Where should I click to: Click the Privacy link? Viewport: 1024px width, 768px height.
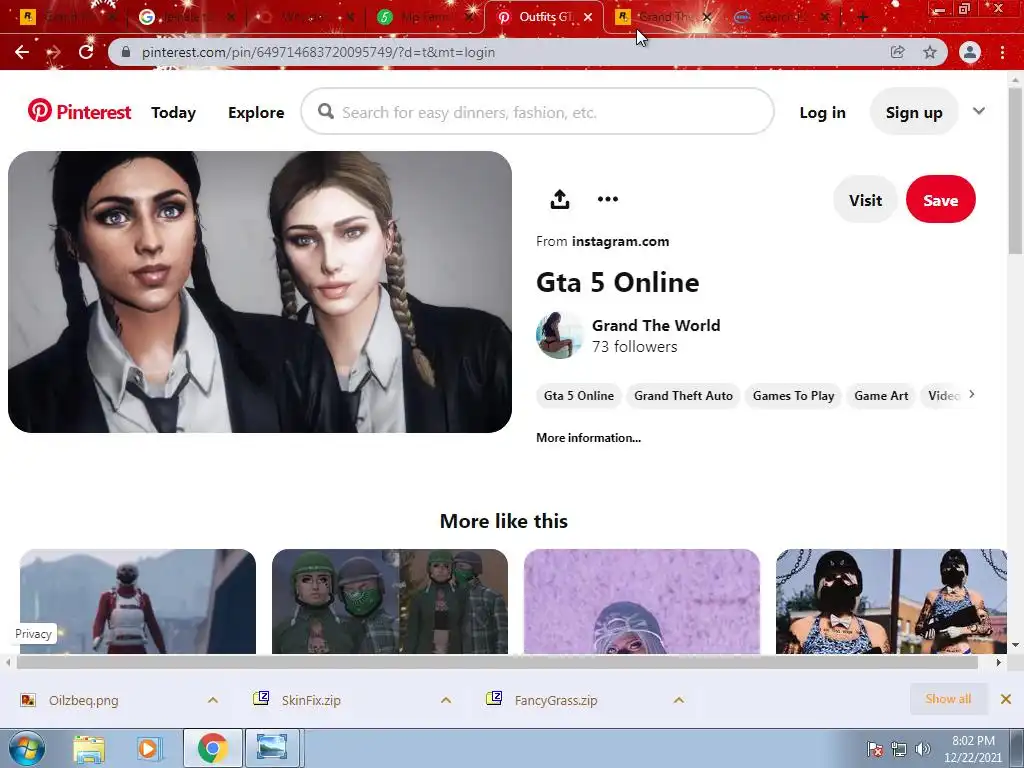(33, 633)
